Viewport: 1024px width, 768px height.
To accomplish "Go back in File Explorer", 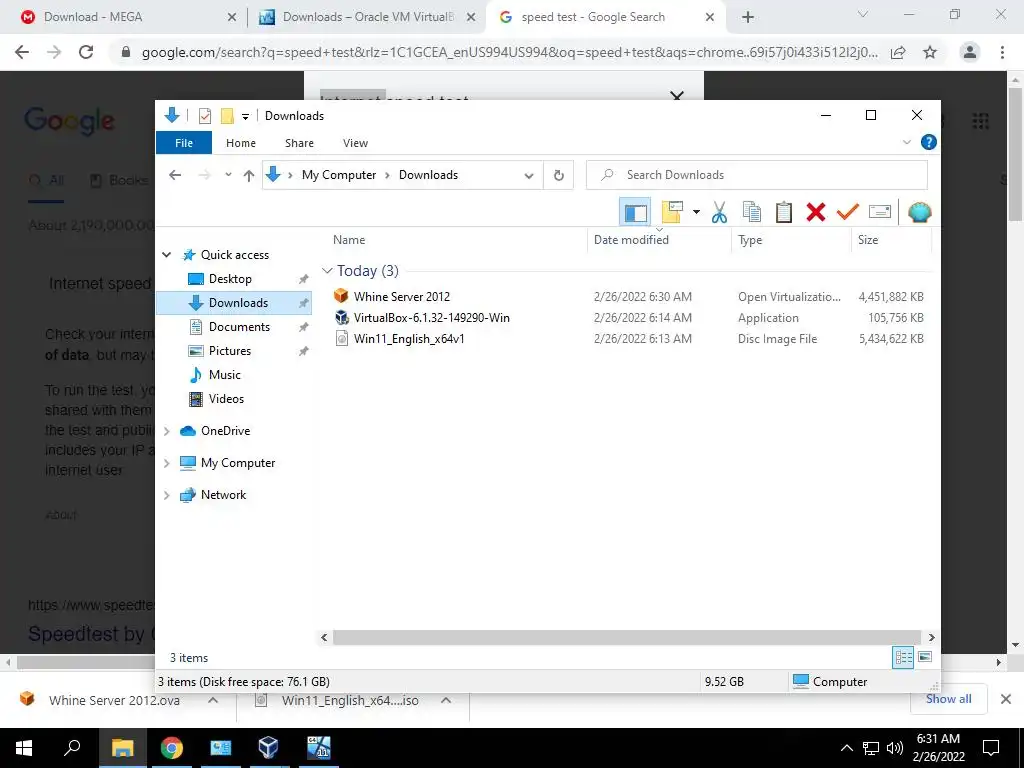I will [175, 175].
